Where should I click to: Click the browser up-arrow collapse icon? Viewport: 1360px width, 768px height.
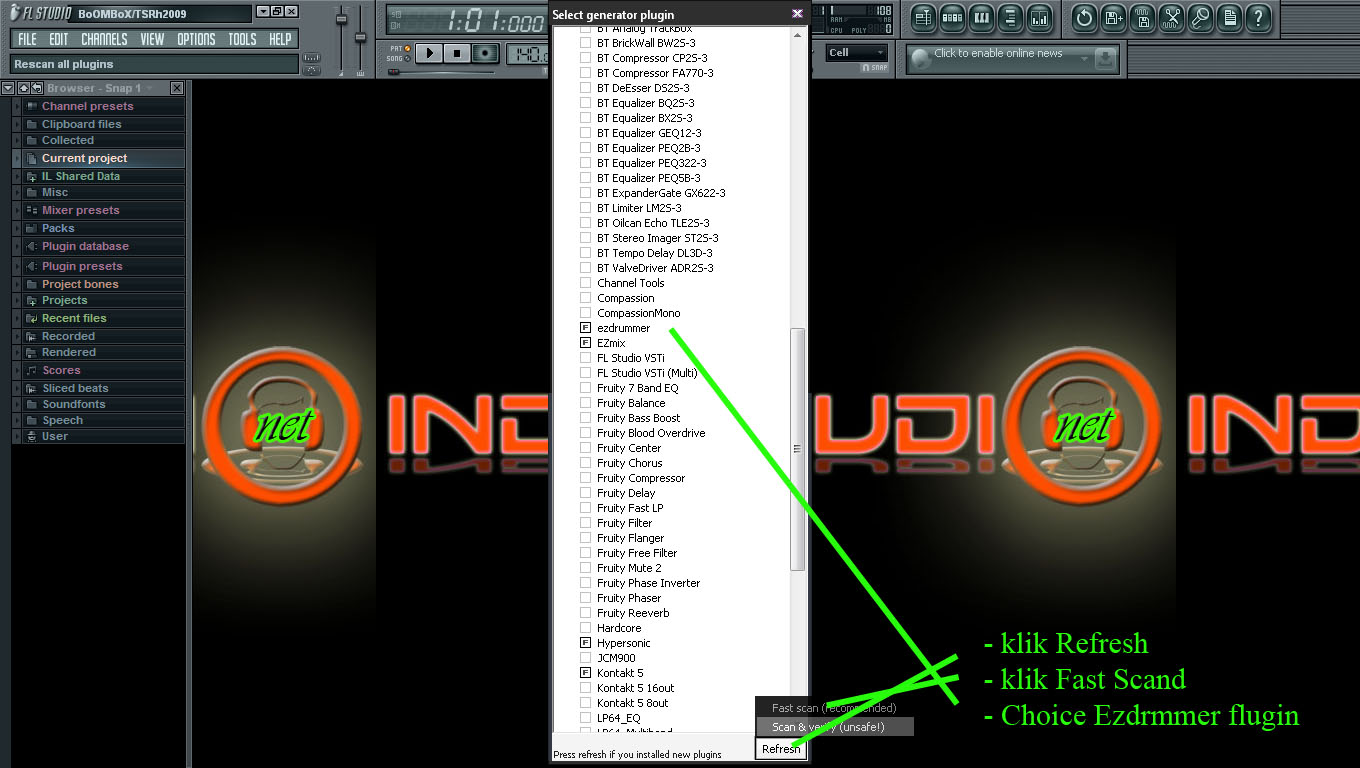[x=23, y=88]
